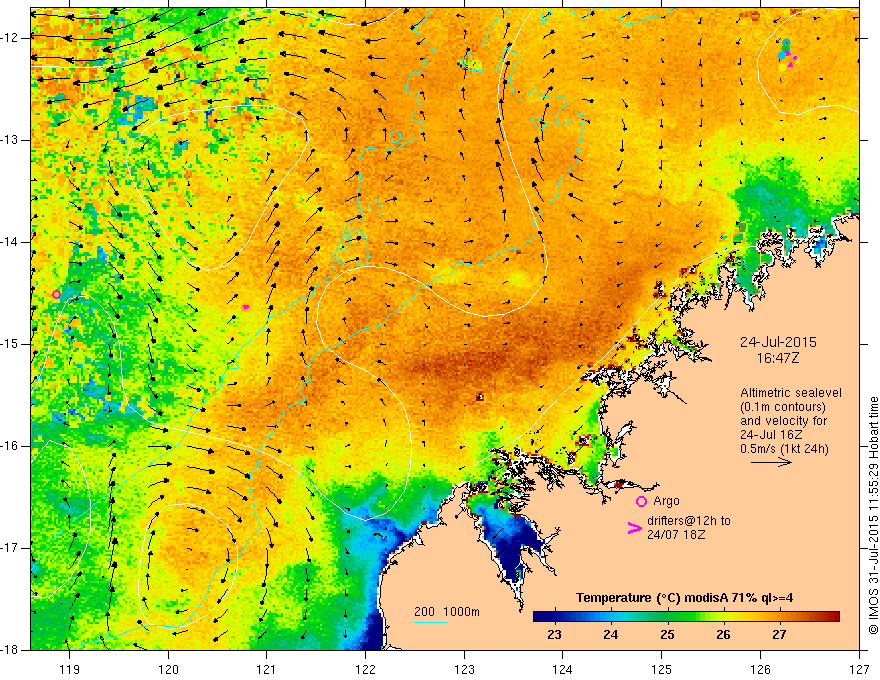
Task: Click latitude axis label '-12'
Action: click(10, 38)
